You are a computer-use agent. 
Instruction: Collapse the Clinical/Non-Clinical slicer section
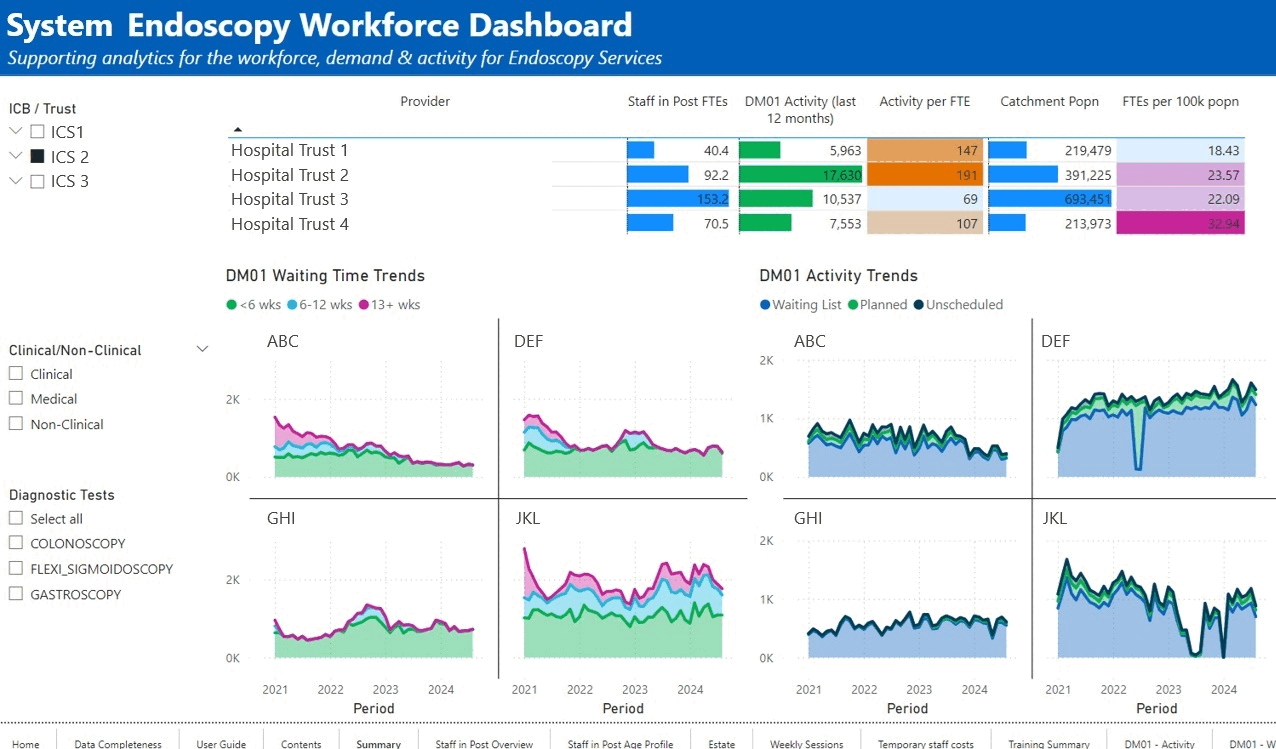[x=202, y=349]
